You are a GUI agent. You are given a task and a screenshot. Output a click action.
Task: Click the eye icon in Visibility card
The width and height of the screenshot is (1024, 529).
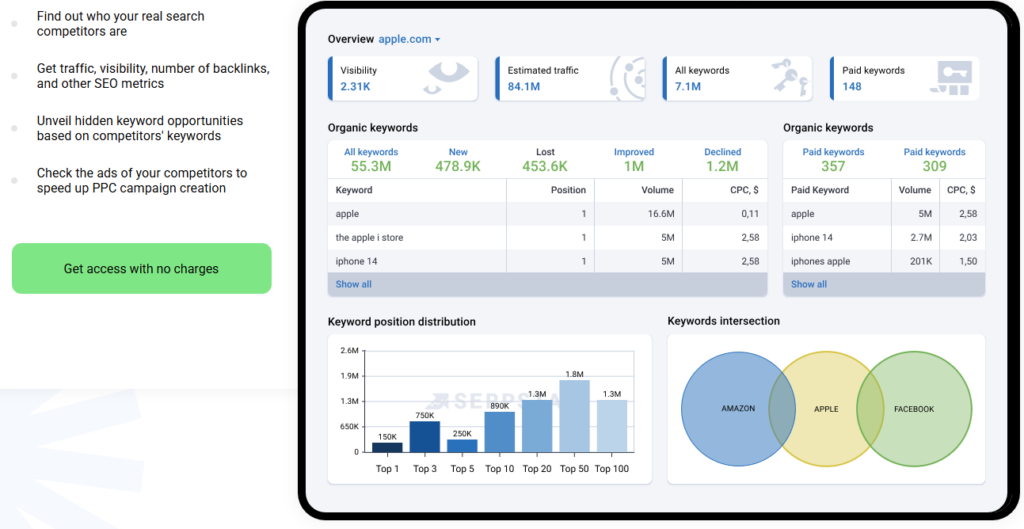(446, 78)
